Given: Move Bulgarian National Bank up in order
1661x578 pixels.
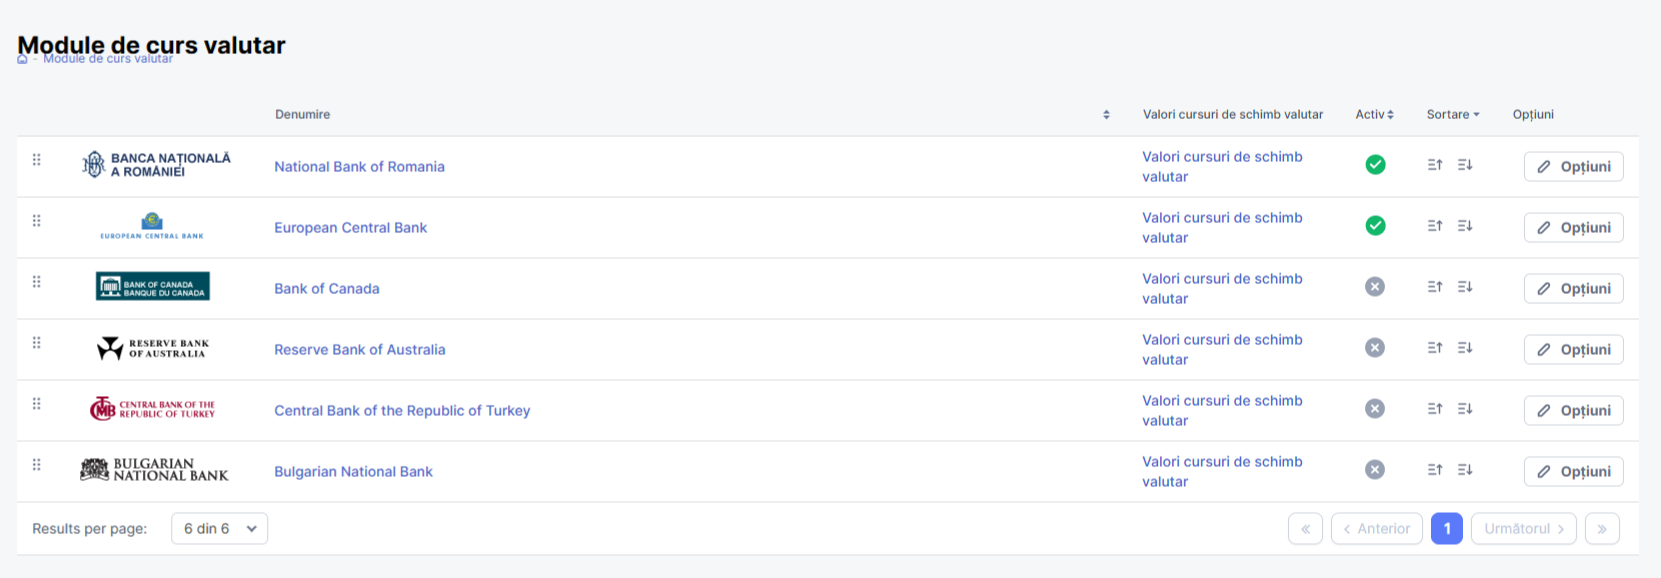Looking at the screenshot, I should [1435, 470].
